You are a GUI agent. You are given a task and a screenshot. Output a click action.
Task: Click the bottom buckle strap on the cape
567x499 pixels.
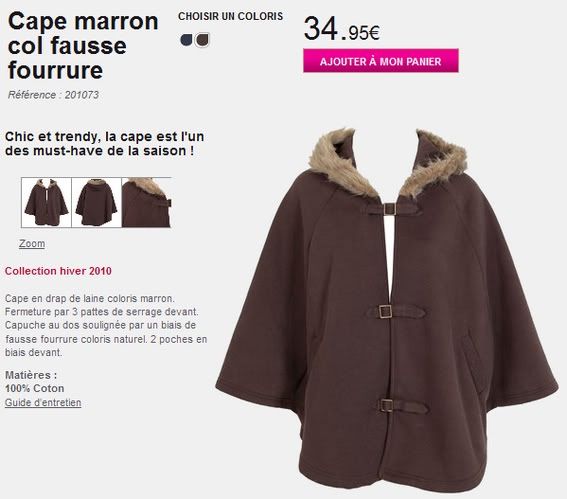[x=403, y=406]
